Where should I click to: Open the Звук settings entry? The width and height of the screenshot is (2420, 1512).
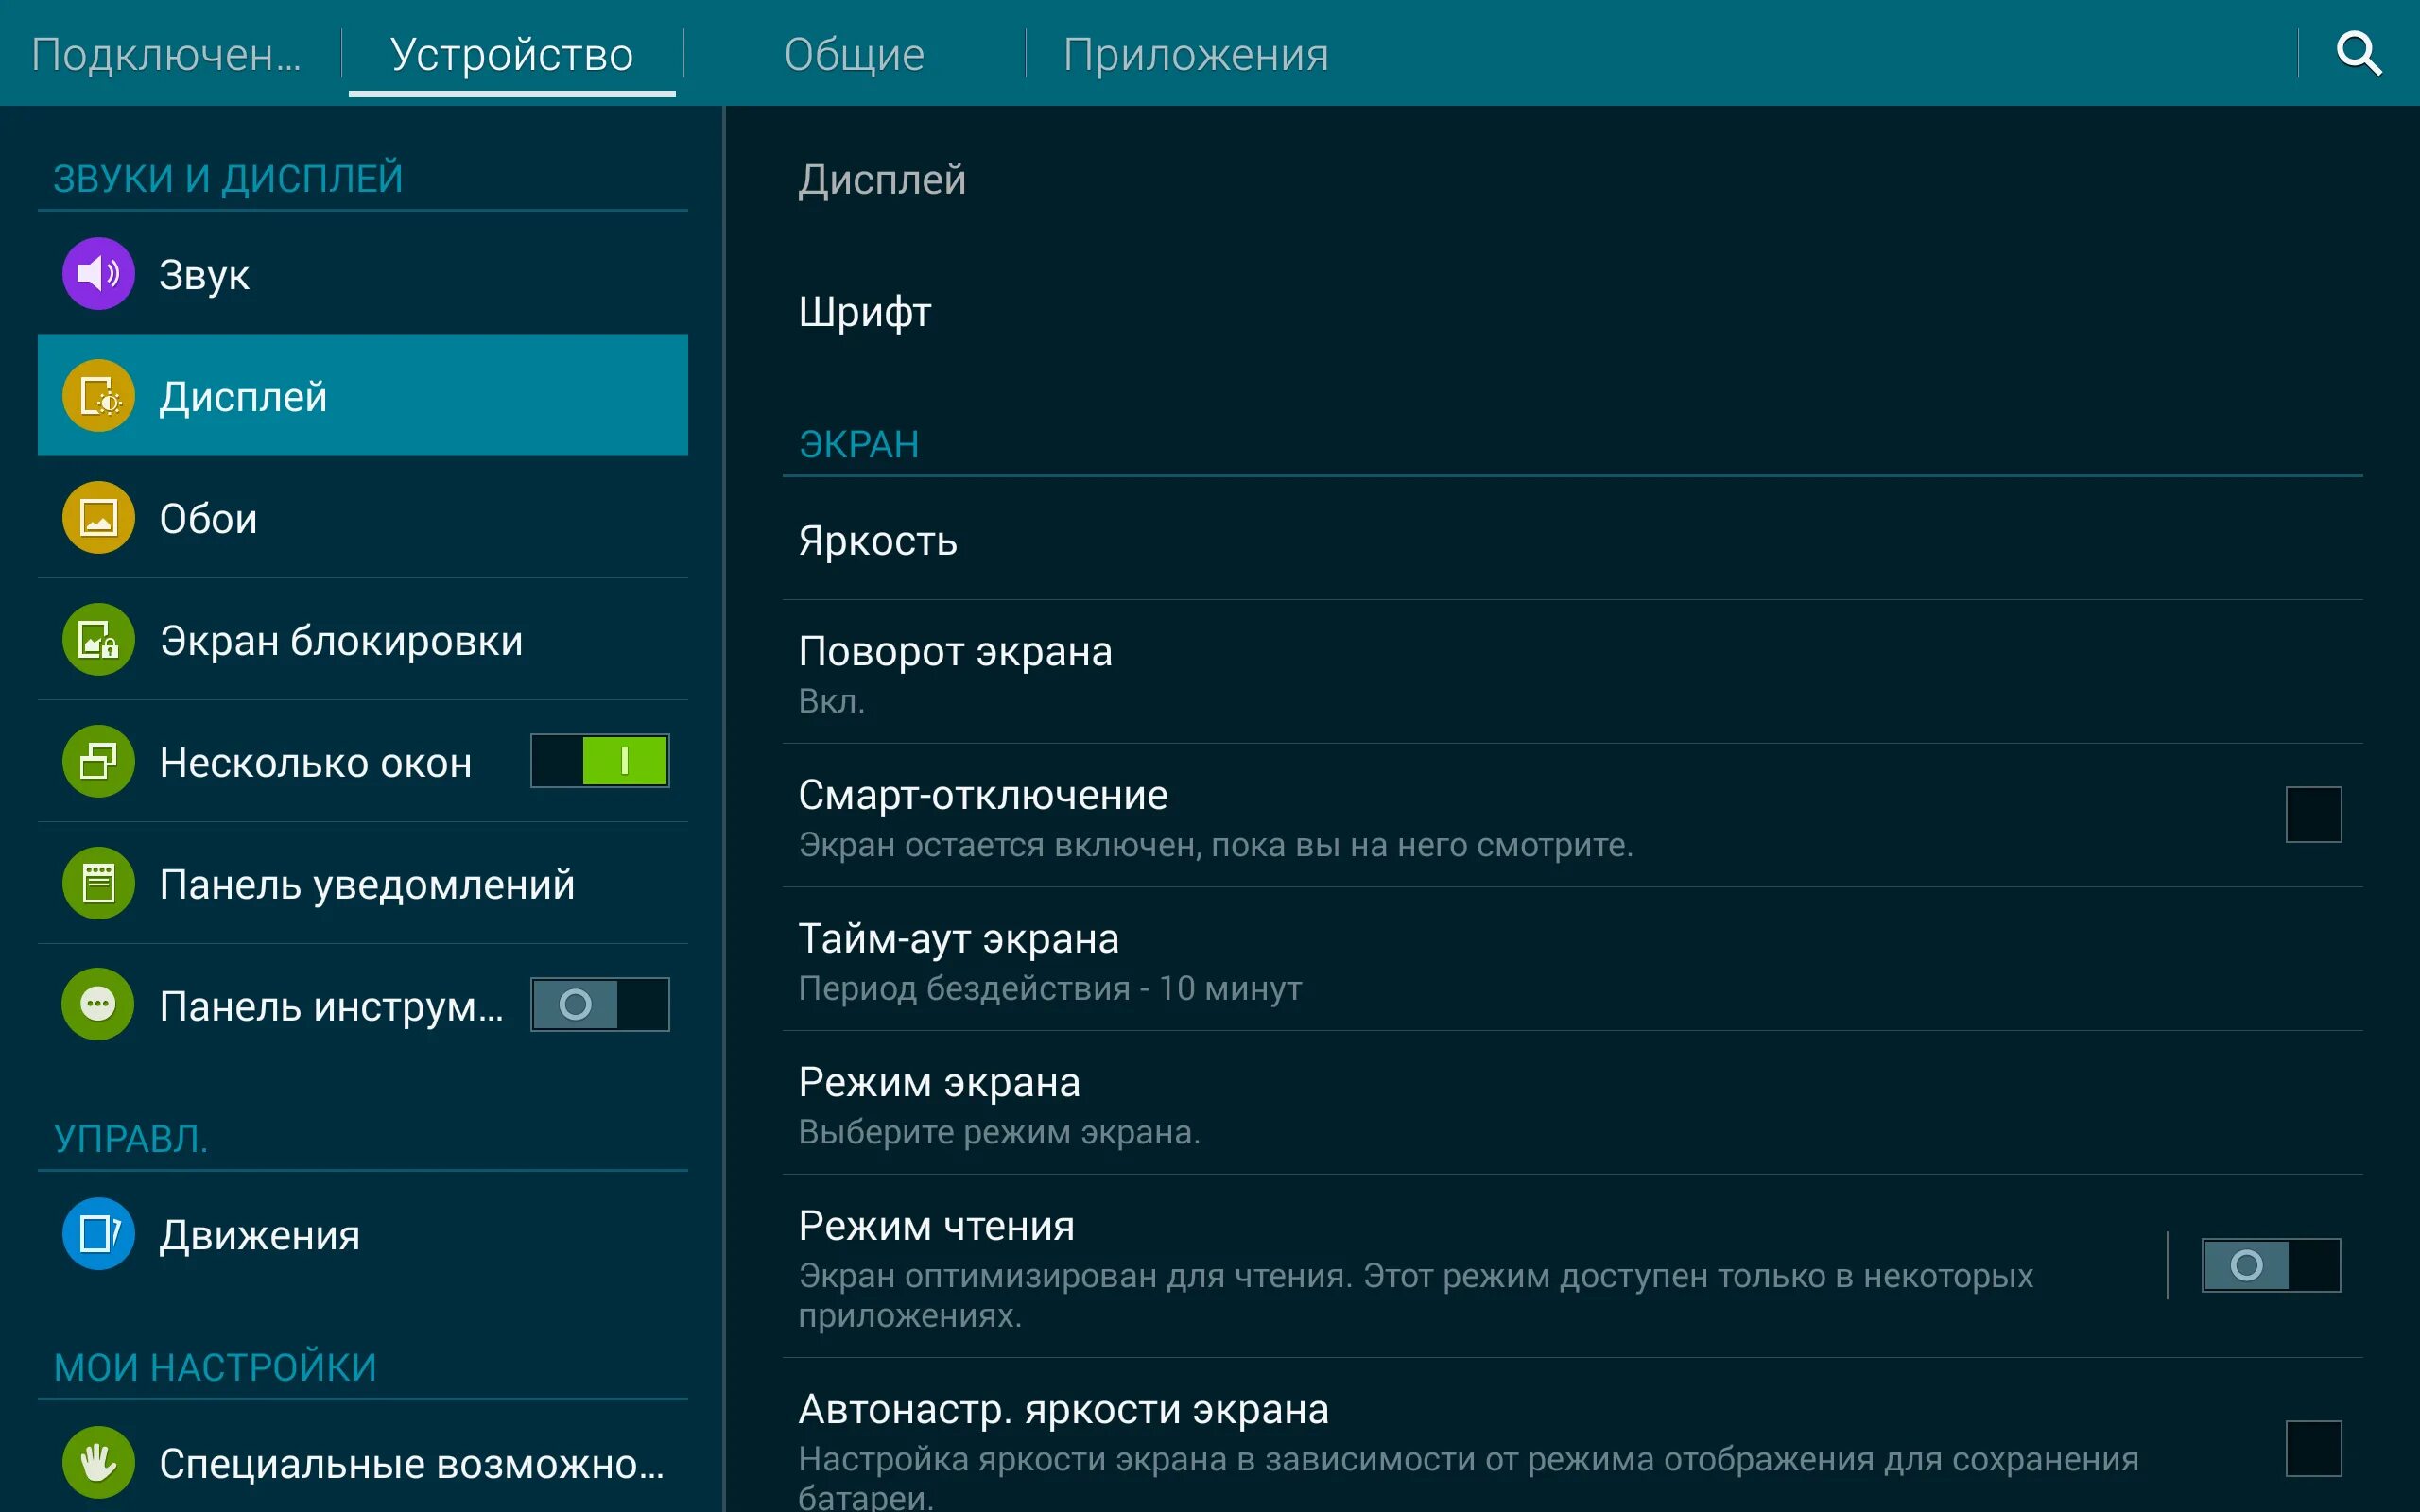click(363, 273)
